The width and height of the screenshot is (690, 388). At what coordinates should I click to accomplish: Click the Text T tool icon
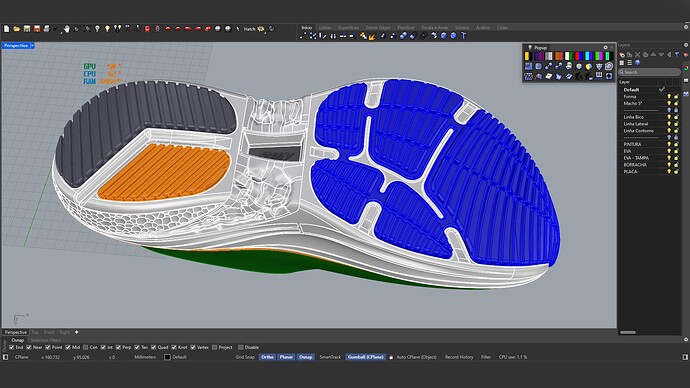(463, 36)
